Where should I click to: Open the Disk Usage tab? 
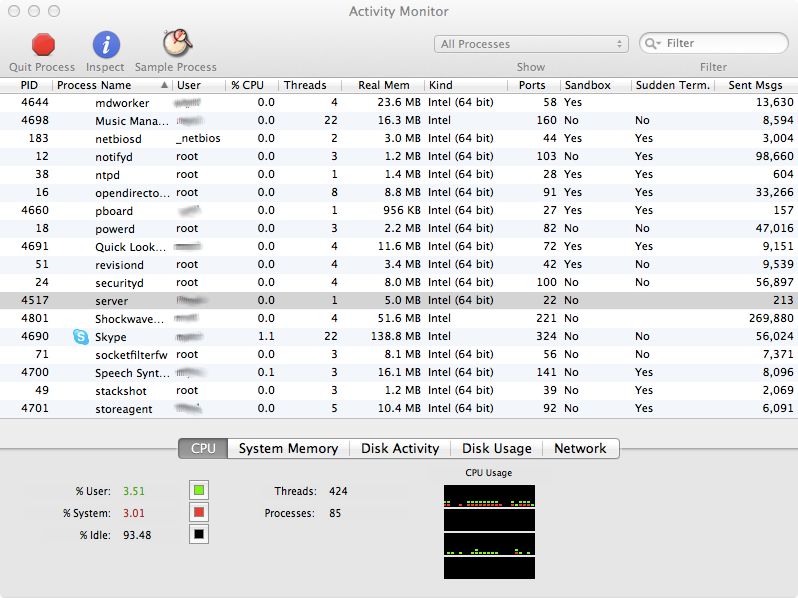pos(497,448)
